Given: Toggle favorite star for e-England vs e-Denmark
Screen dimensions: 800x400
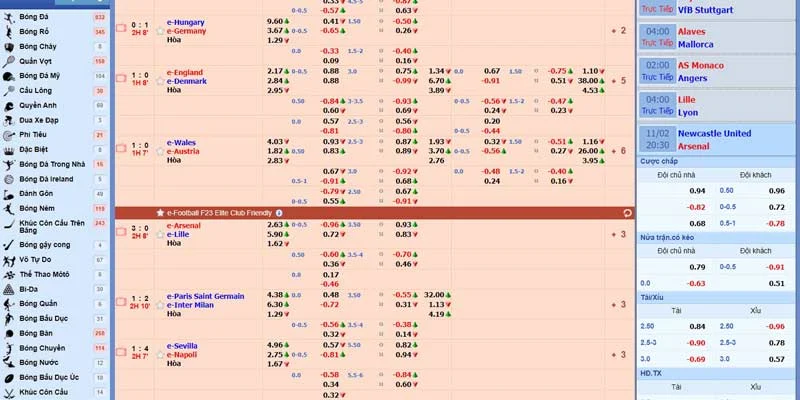Looking at the screenshot, I should (159, 81).
